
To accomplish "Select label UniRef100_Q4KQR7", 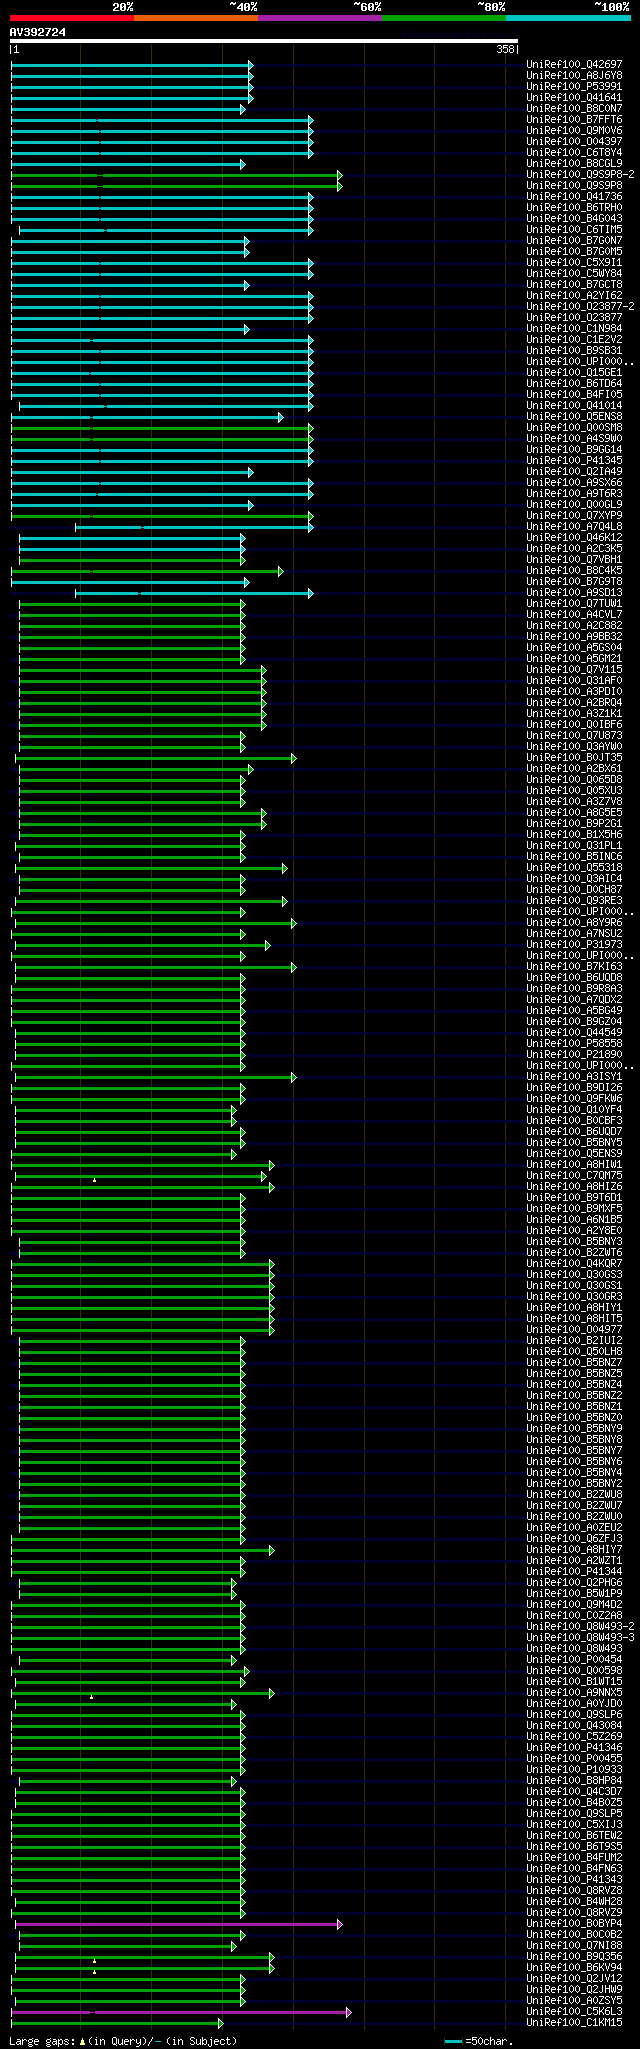I will (574, 1264).
